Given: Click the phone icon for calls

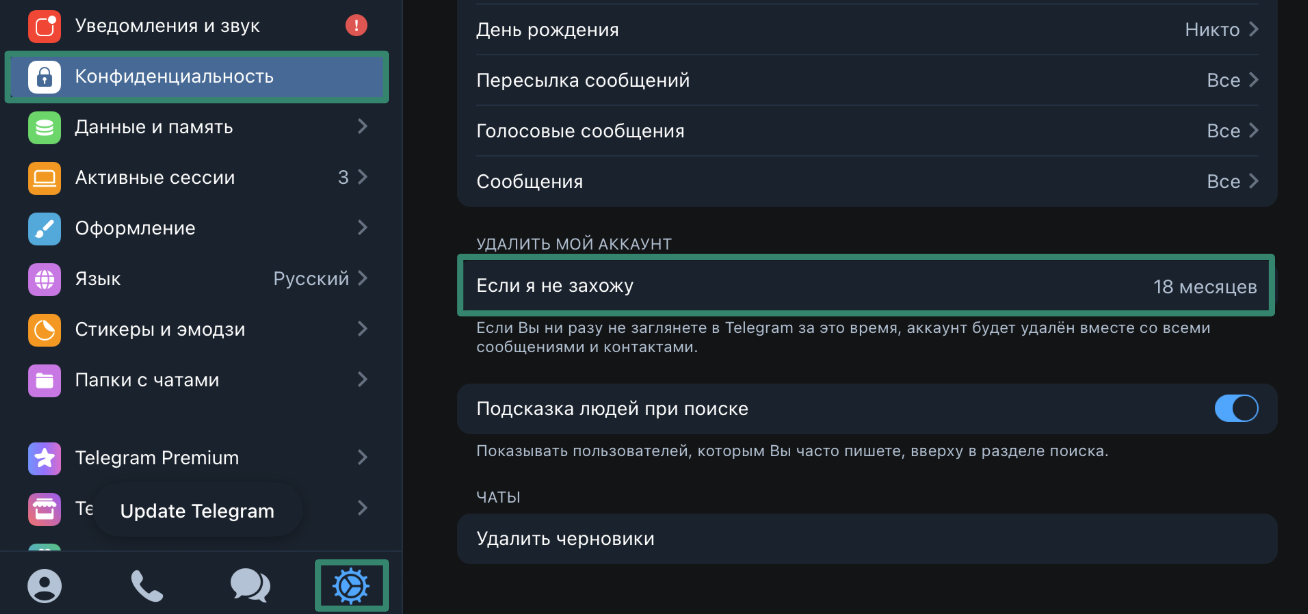Looking at the screenshot, I should coord(147,586).
